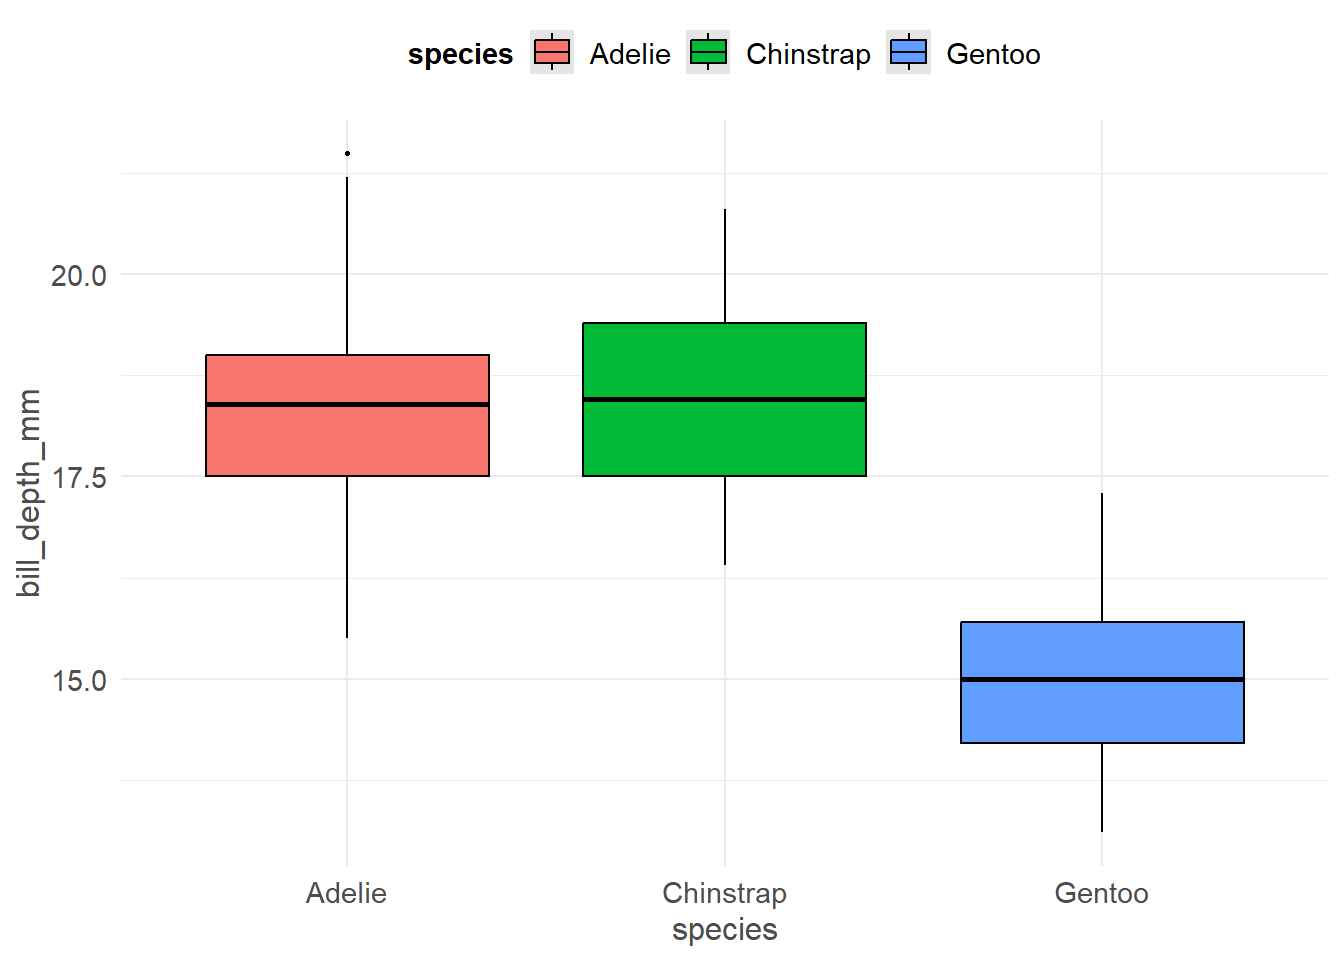Screen dimensions: 1344x960
Task: Click the species x-axis title
Action: tap(724, 930)
